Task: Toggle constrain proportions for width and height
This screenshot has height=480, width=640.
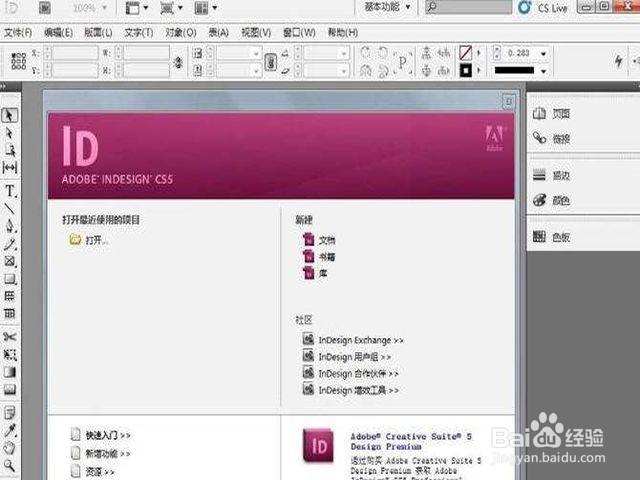Action: [x=178, y=62]
